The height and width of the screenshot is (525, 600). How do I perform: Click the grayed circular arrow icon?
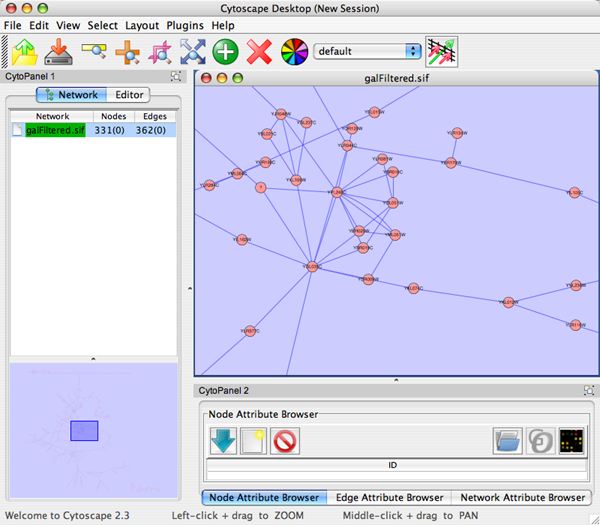pos(540,441)
